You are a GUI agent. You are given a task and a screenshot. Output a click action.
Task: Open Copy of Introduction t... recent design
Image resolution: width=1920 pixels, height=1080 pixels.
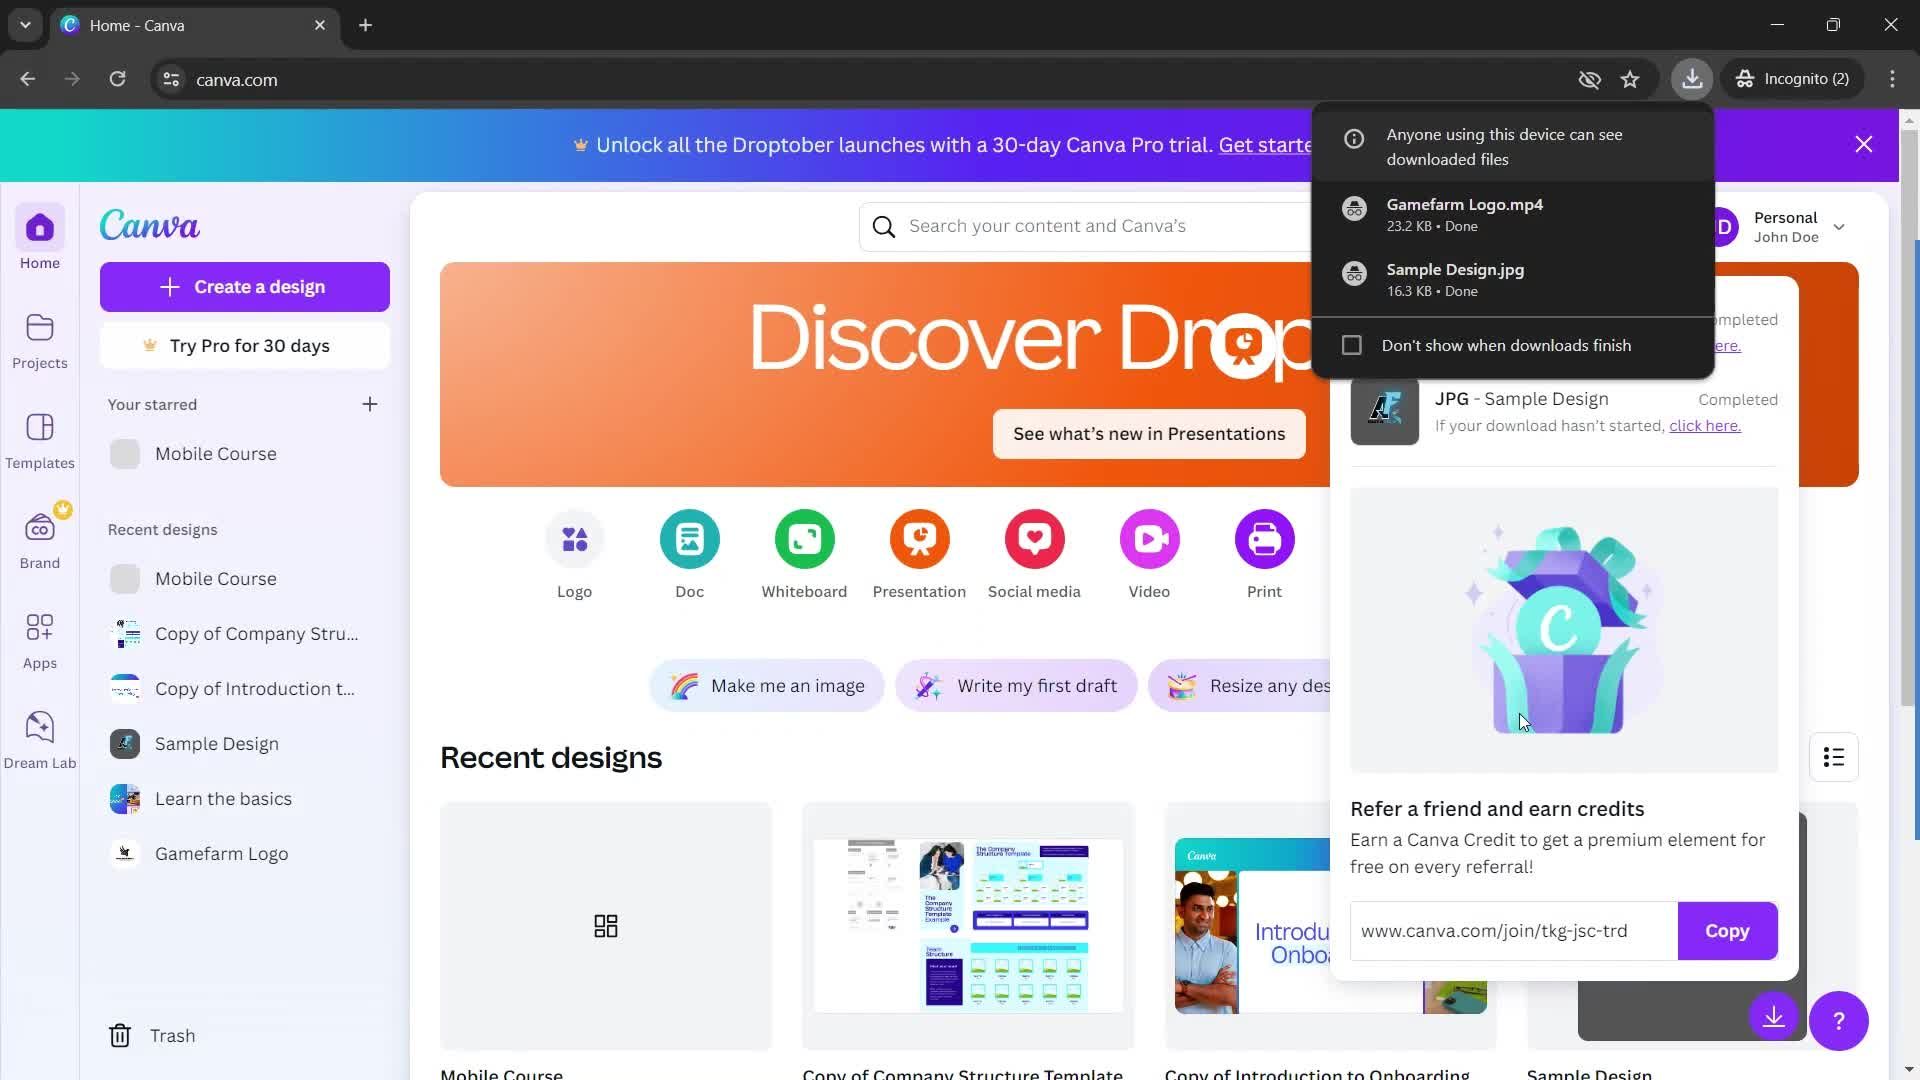[x=245, y=689]
